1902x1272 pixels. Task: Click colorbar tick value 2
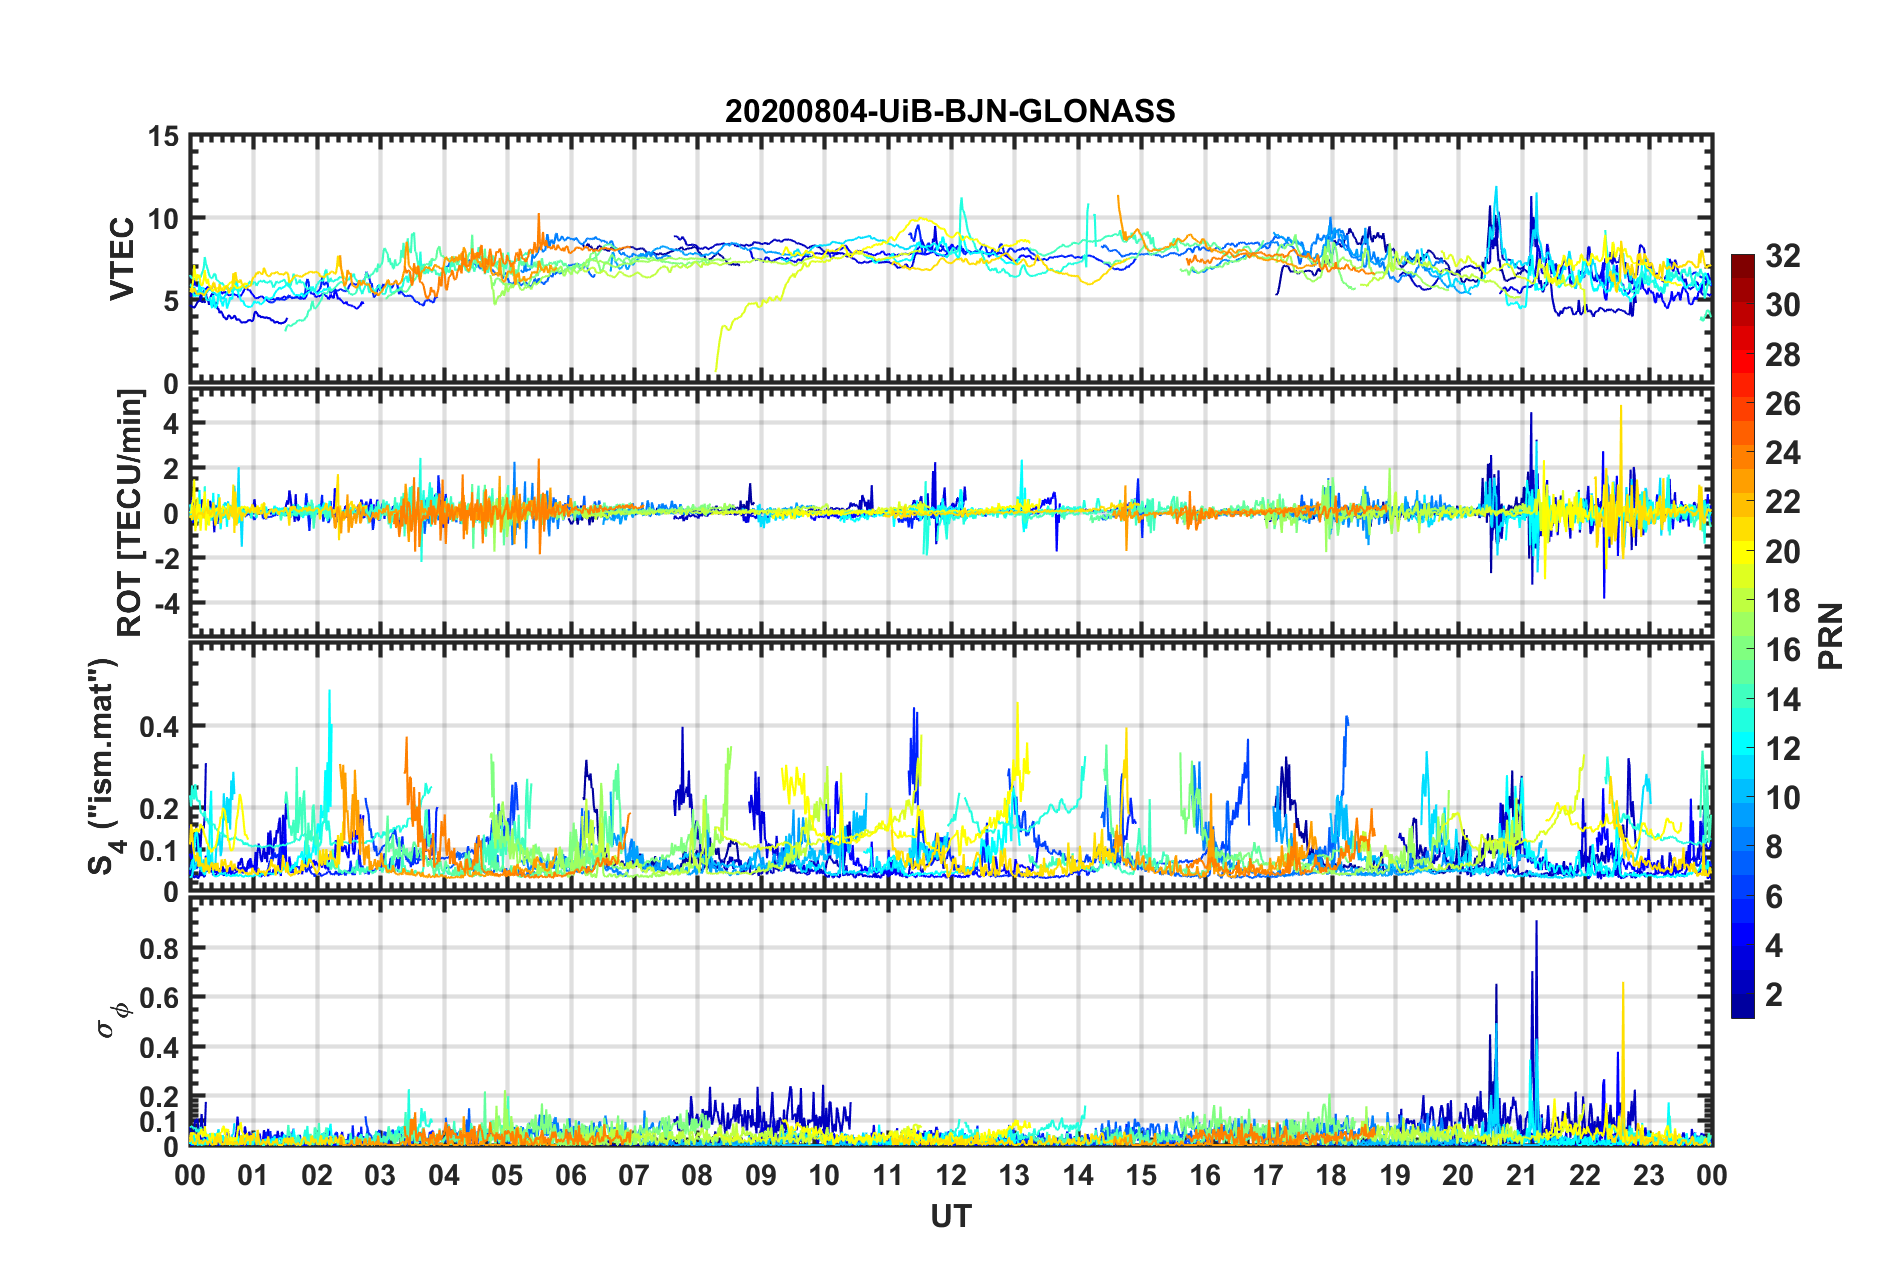point(1774,994)
